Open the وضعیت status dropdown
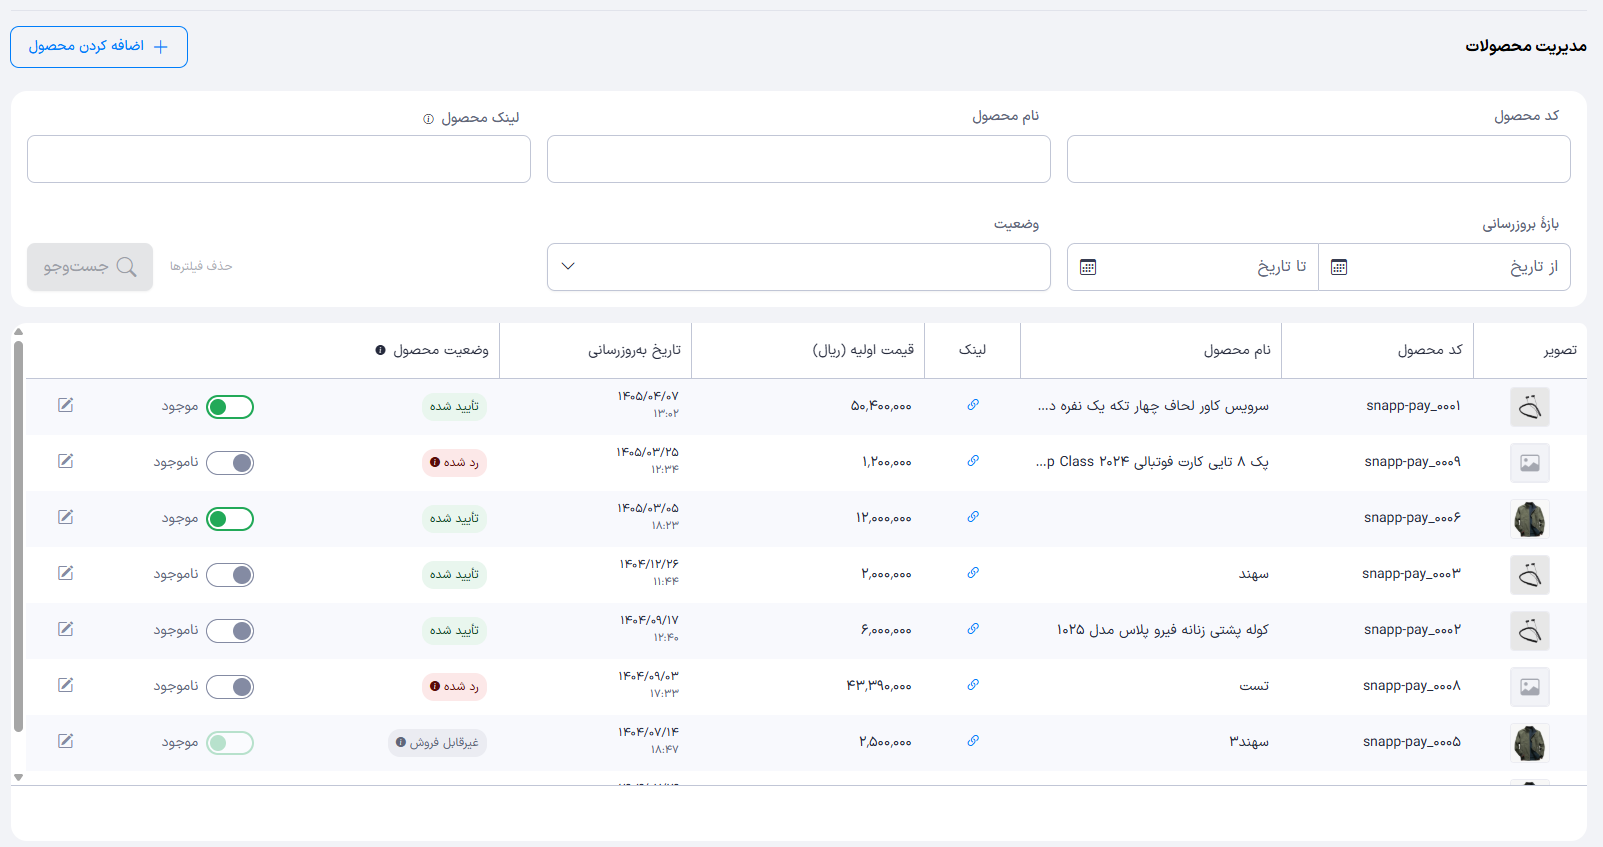This screenshot has width=1603, height=847. (798, 267)
